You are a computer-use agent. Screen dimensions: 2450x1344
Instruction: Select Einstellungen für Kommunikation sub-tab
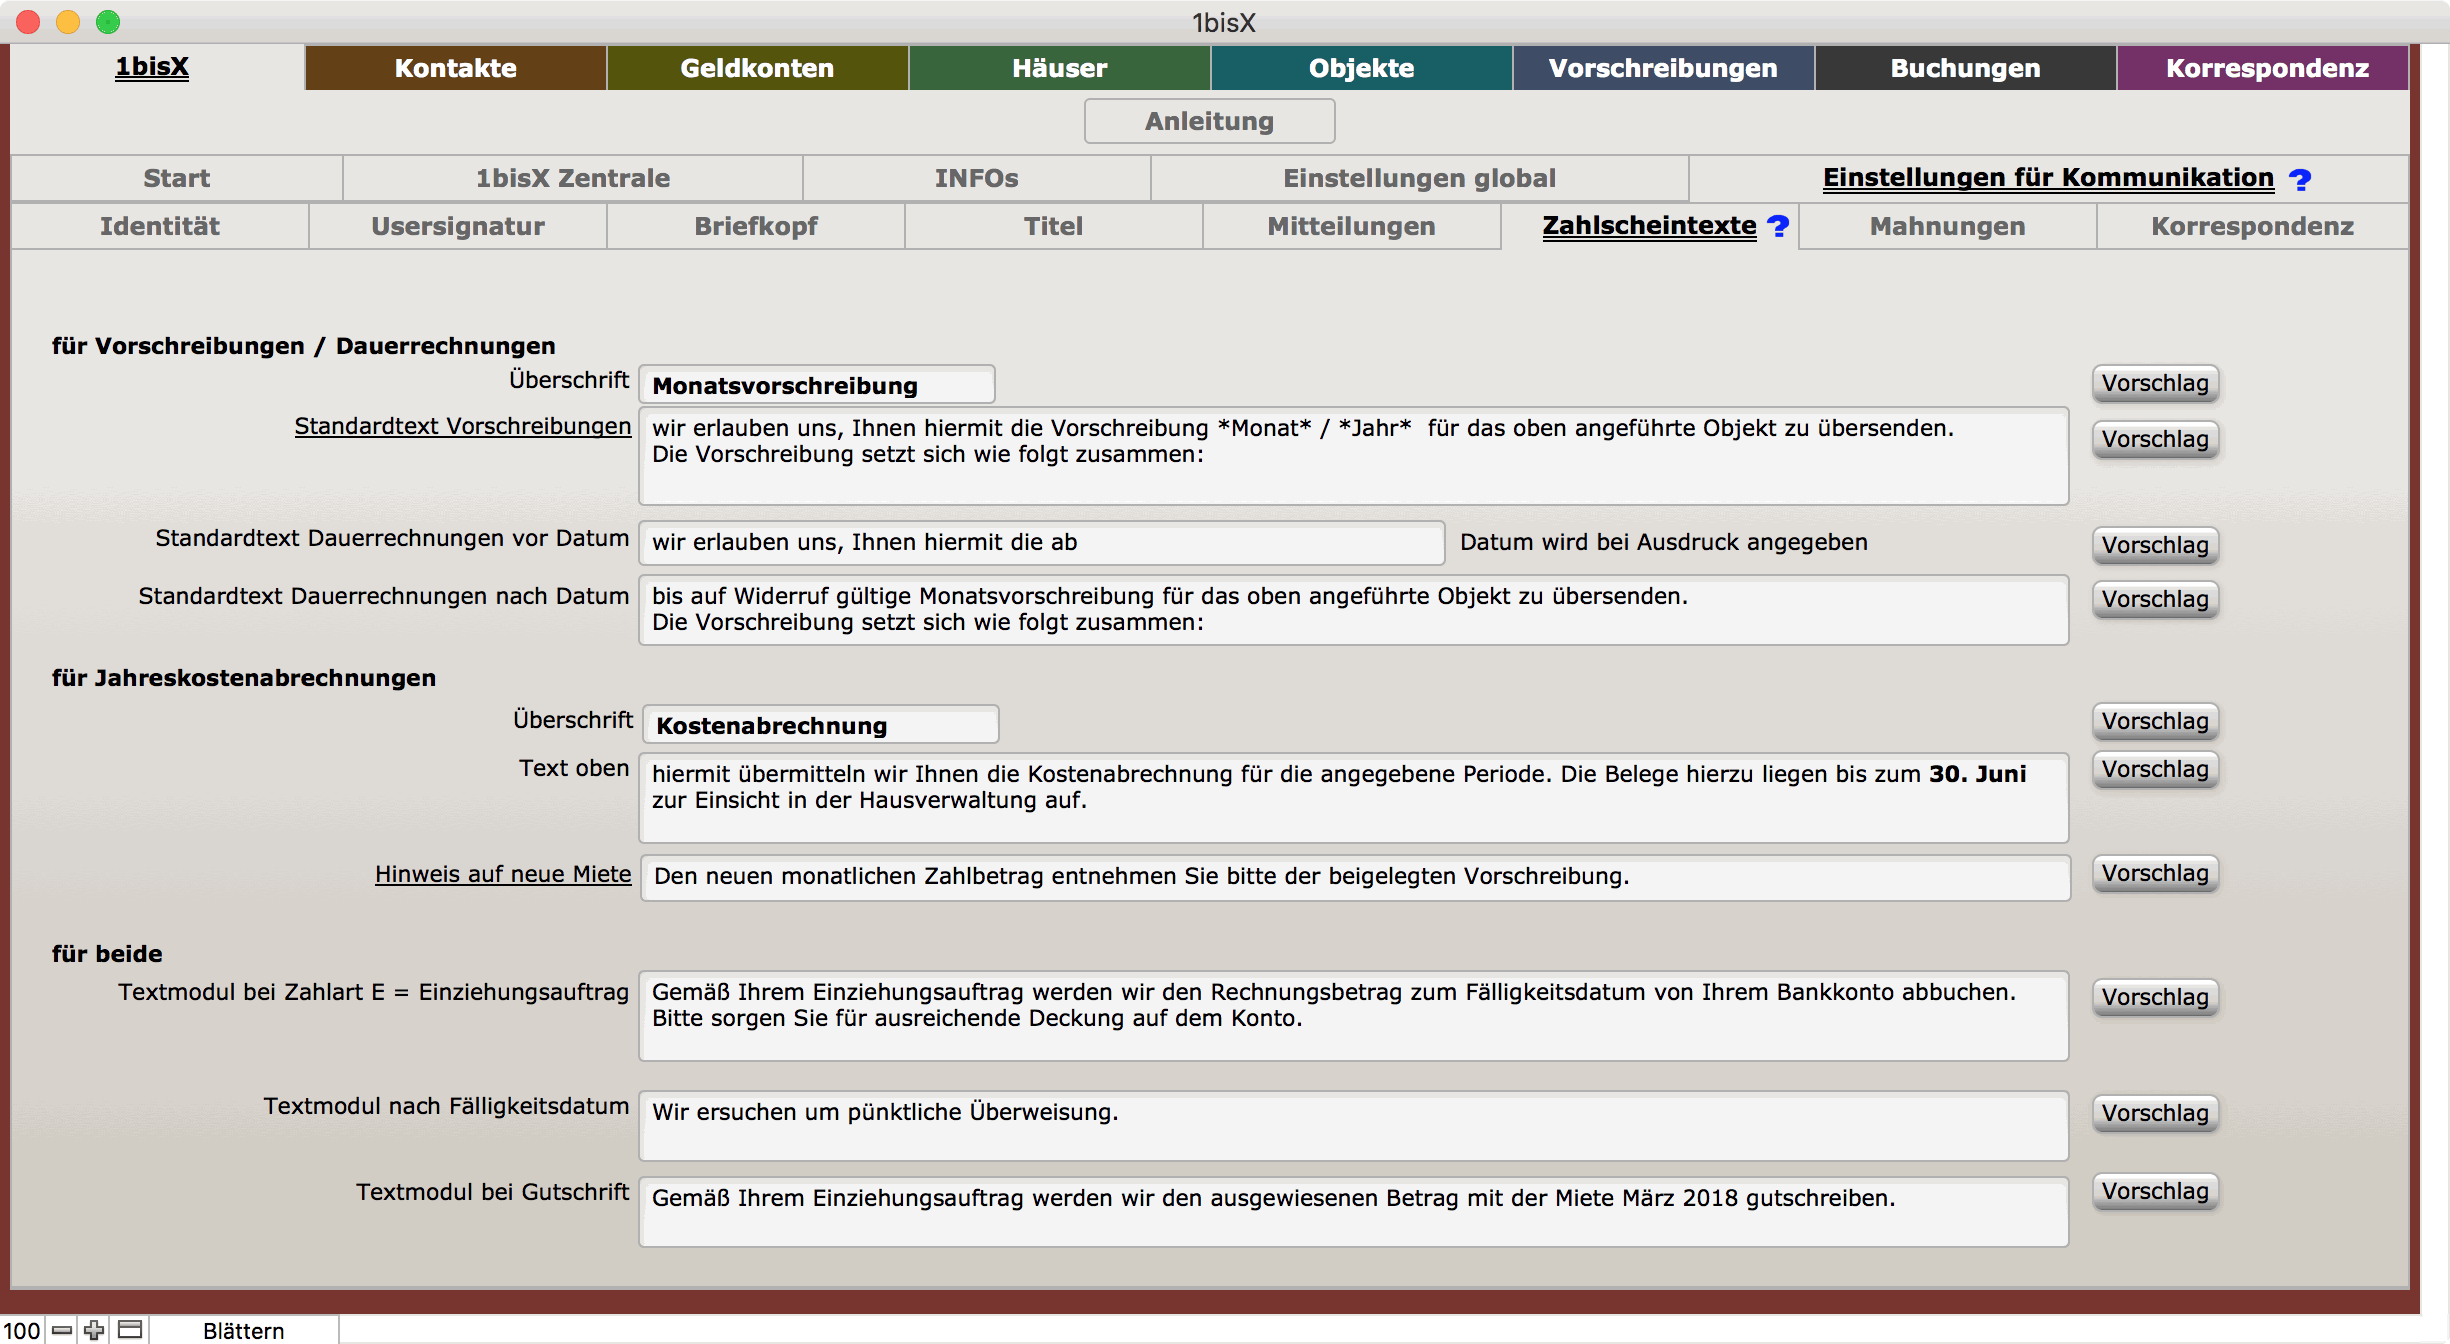(x=2048, y=178)
